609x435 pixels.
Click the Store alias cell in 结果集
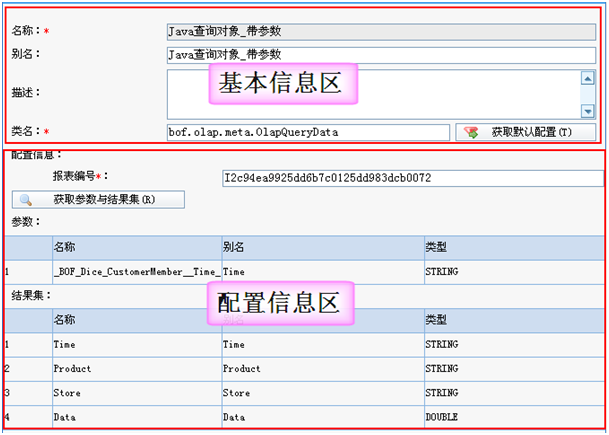pos(323,393)
